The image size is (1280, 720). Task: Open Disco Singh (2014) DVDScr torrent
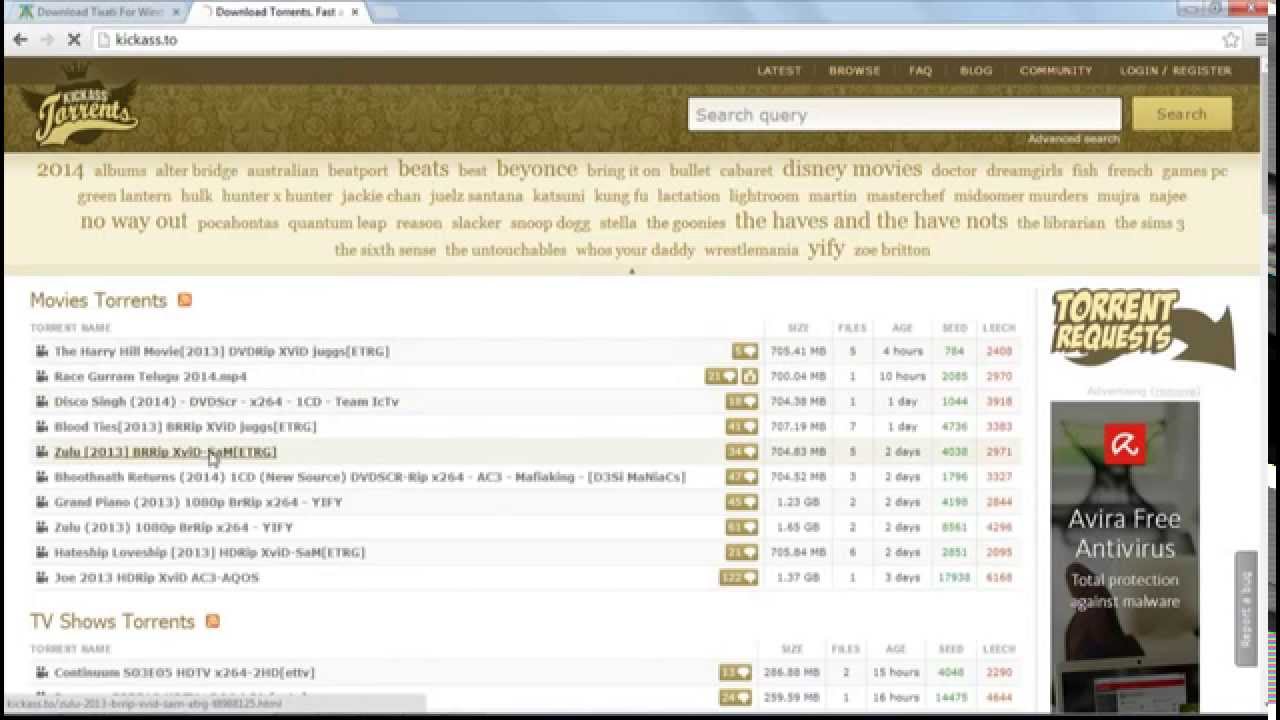[x=226, y=401]
